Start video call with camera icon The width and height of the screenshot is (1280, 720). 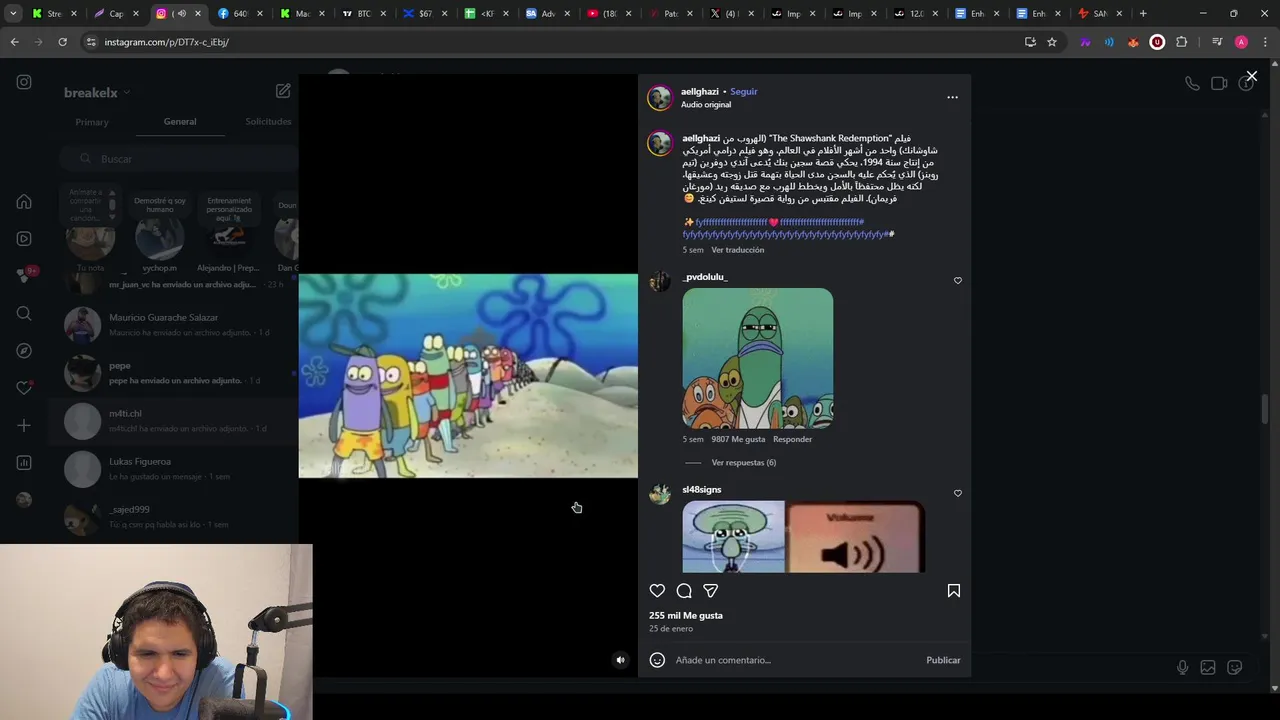1219,84
